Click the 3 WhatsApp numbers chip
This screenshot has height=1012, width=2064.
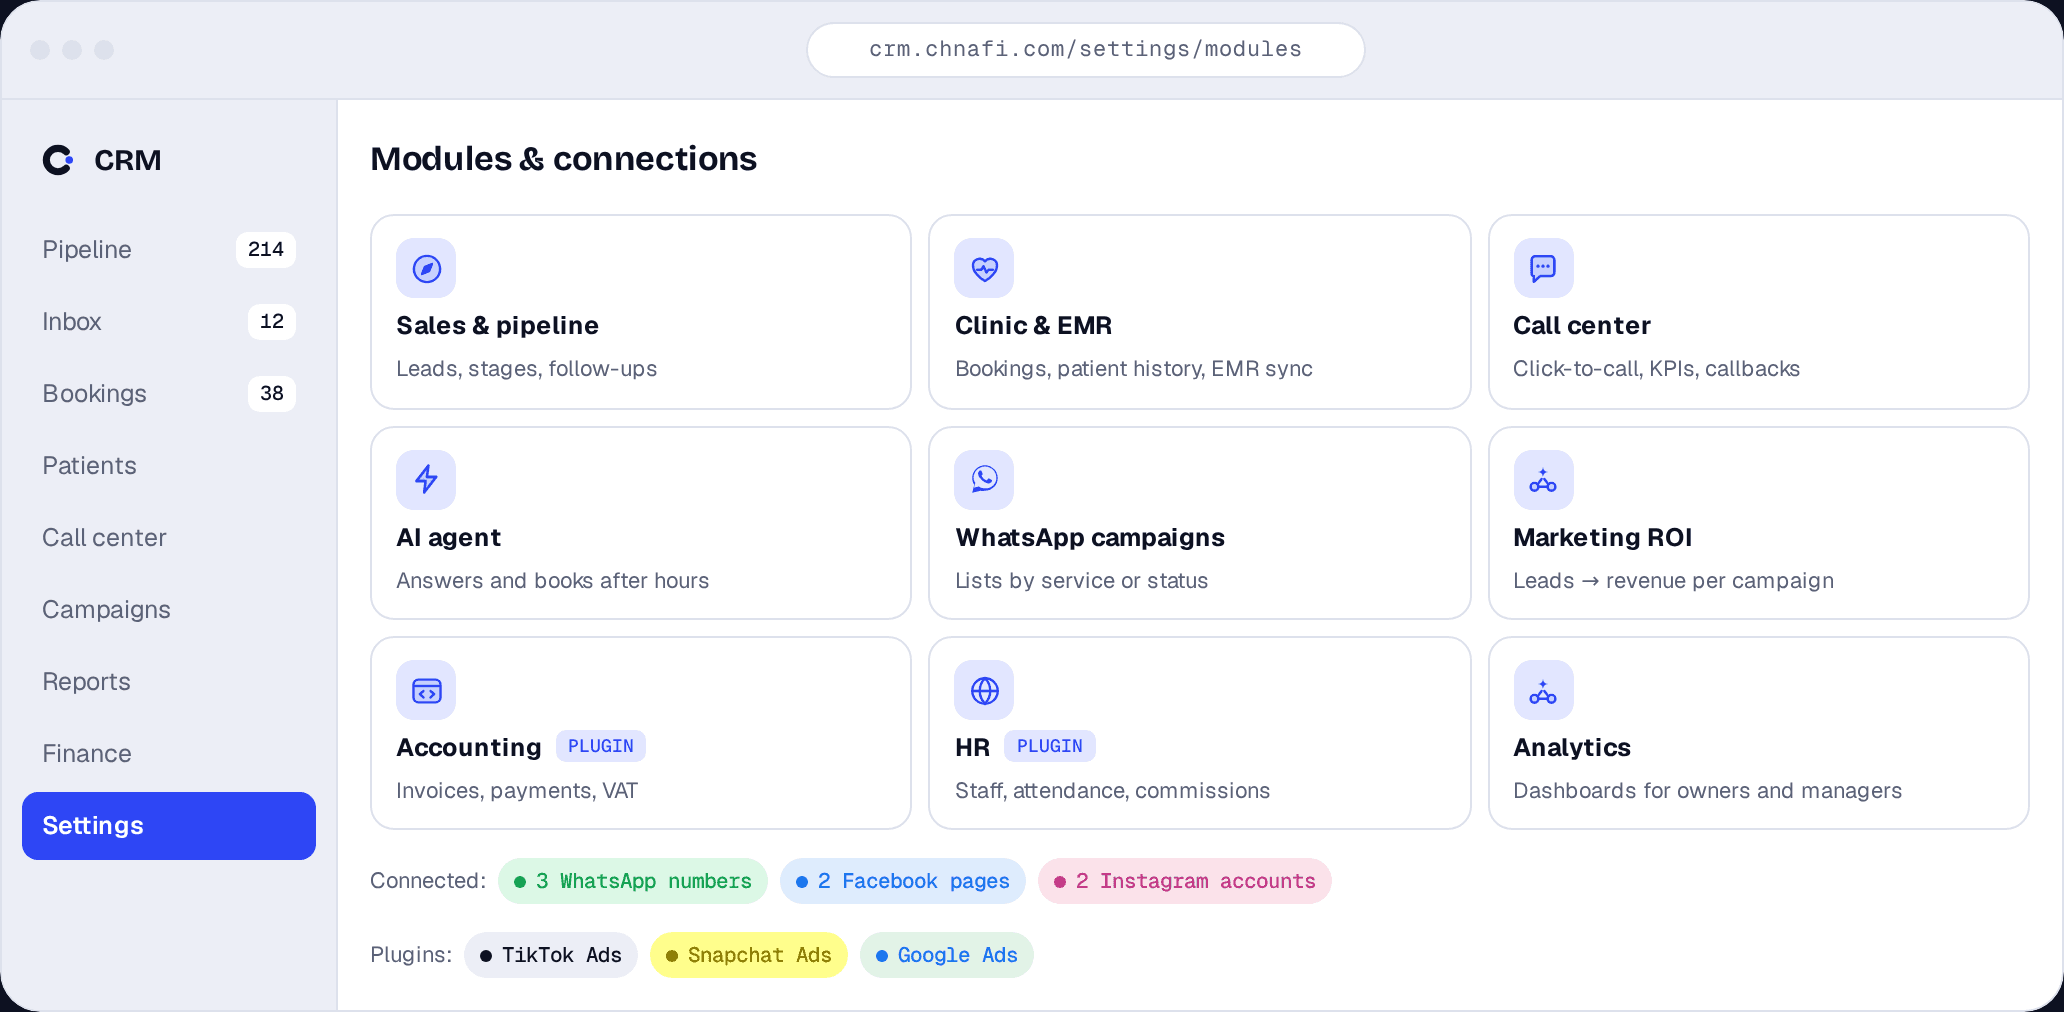coord(633,881)
